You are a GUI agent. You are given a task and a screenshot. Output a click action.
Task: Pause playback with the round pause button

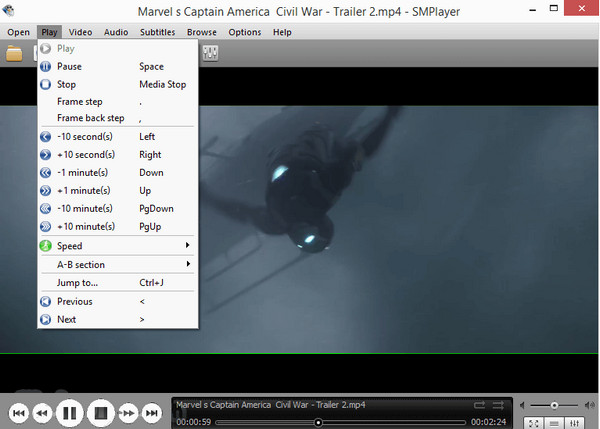70,413
